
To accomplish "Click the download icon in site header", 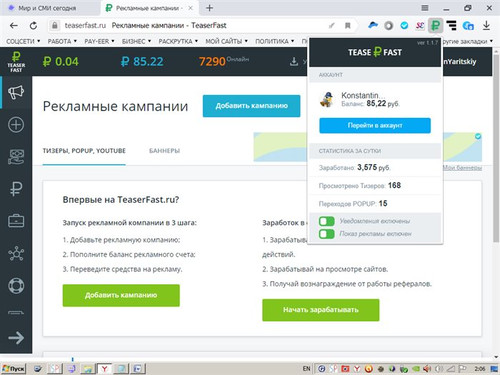I will pyautogui.click(x=294, y=61).
